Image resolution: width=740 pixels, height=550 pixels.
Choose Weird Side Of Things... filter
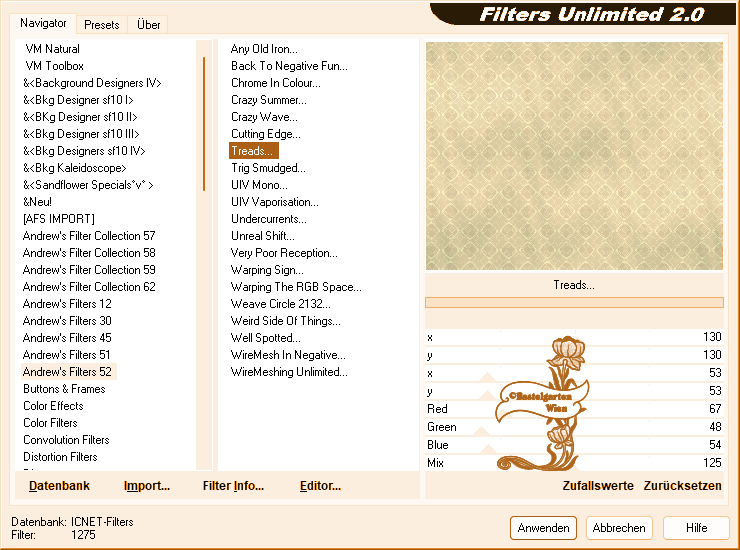click(286, 321)
